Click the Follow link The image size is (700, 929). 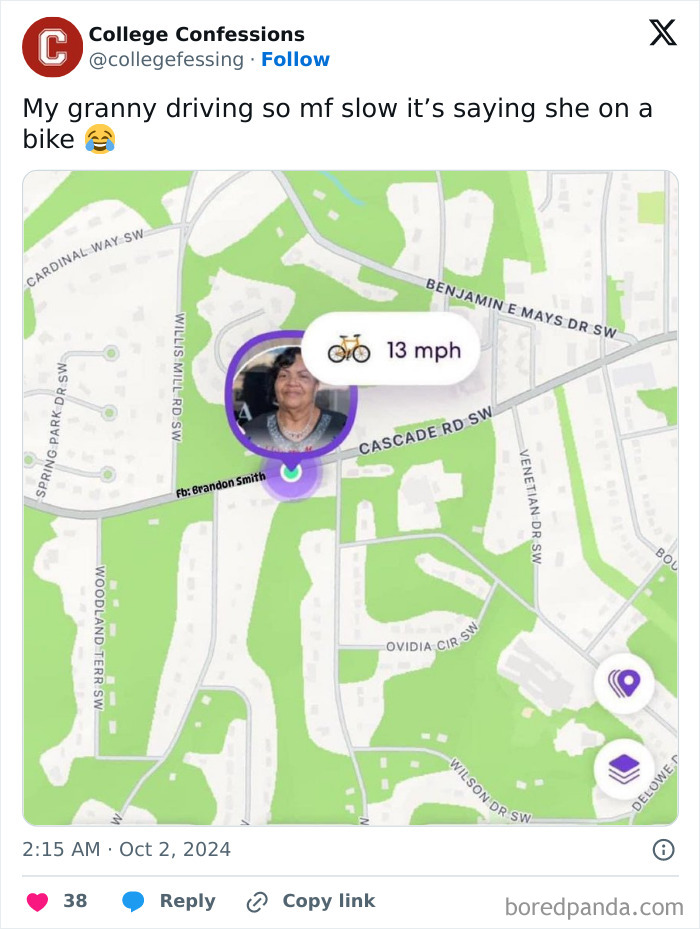click(x=296, y=60)
